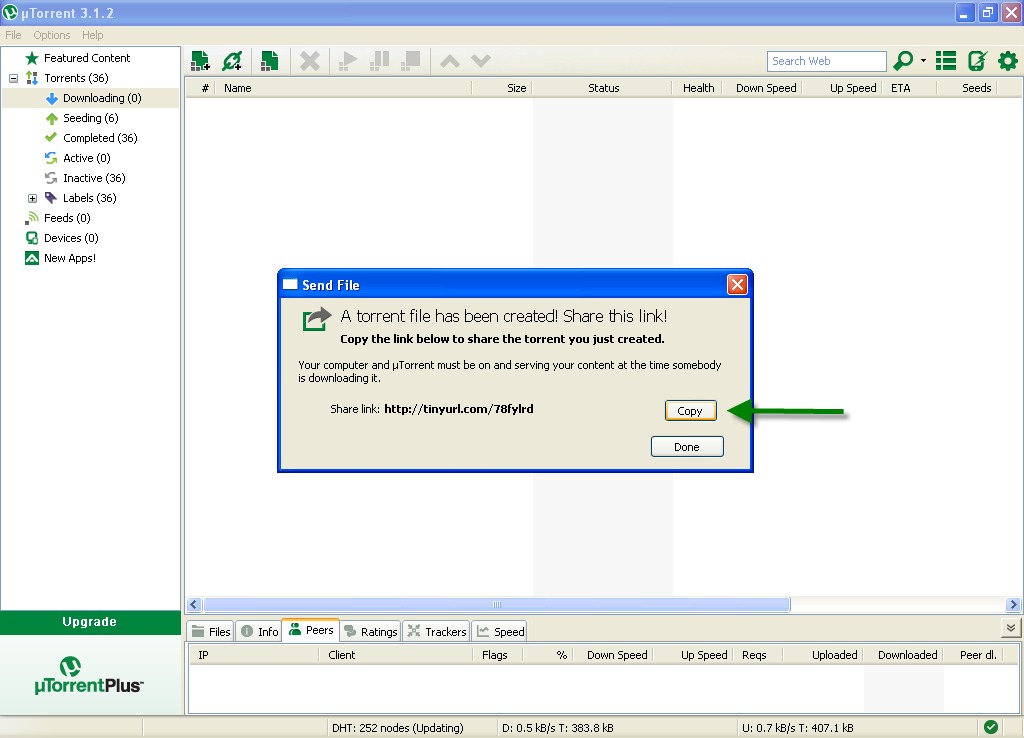Open the Options menu
This screenshot has height=738, width=1024.
pos(52,35)
